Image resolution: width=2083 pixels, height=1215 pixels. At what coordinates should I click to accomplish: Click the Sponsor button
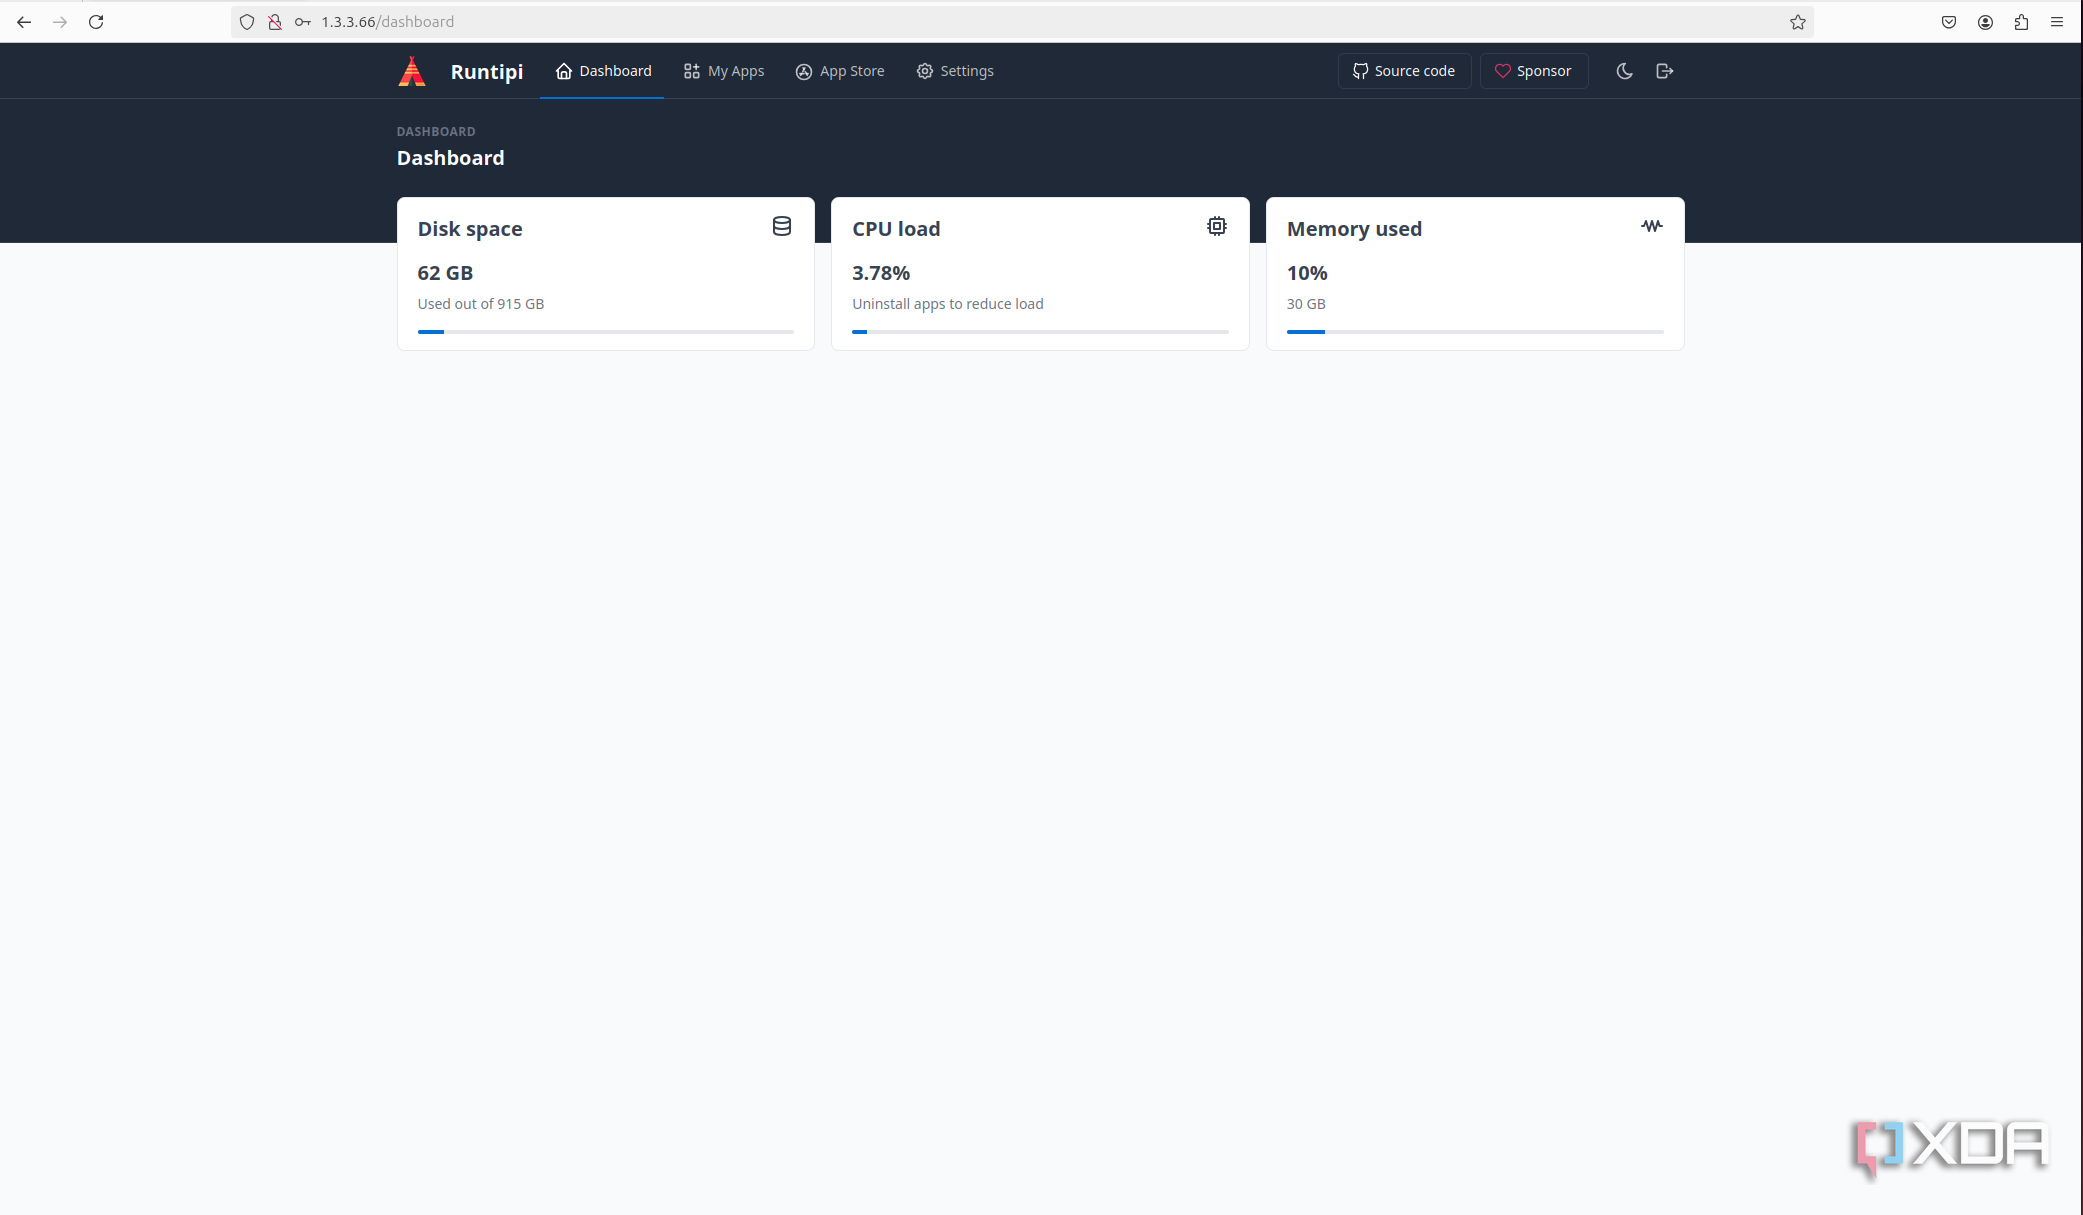(x=1533, y=71)
